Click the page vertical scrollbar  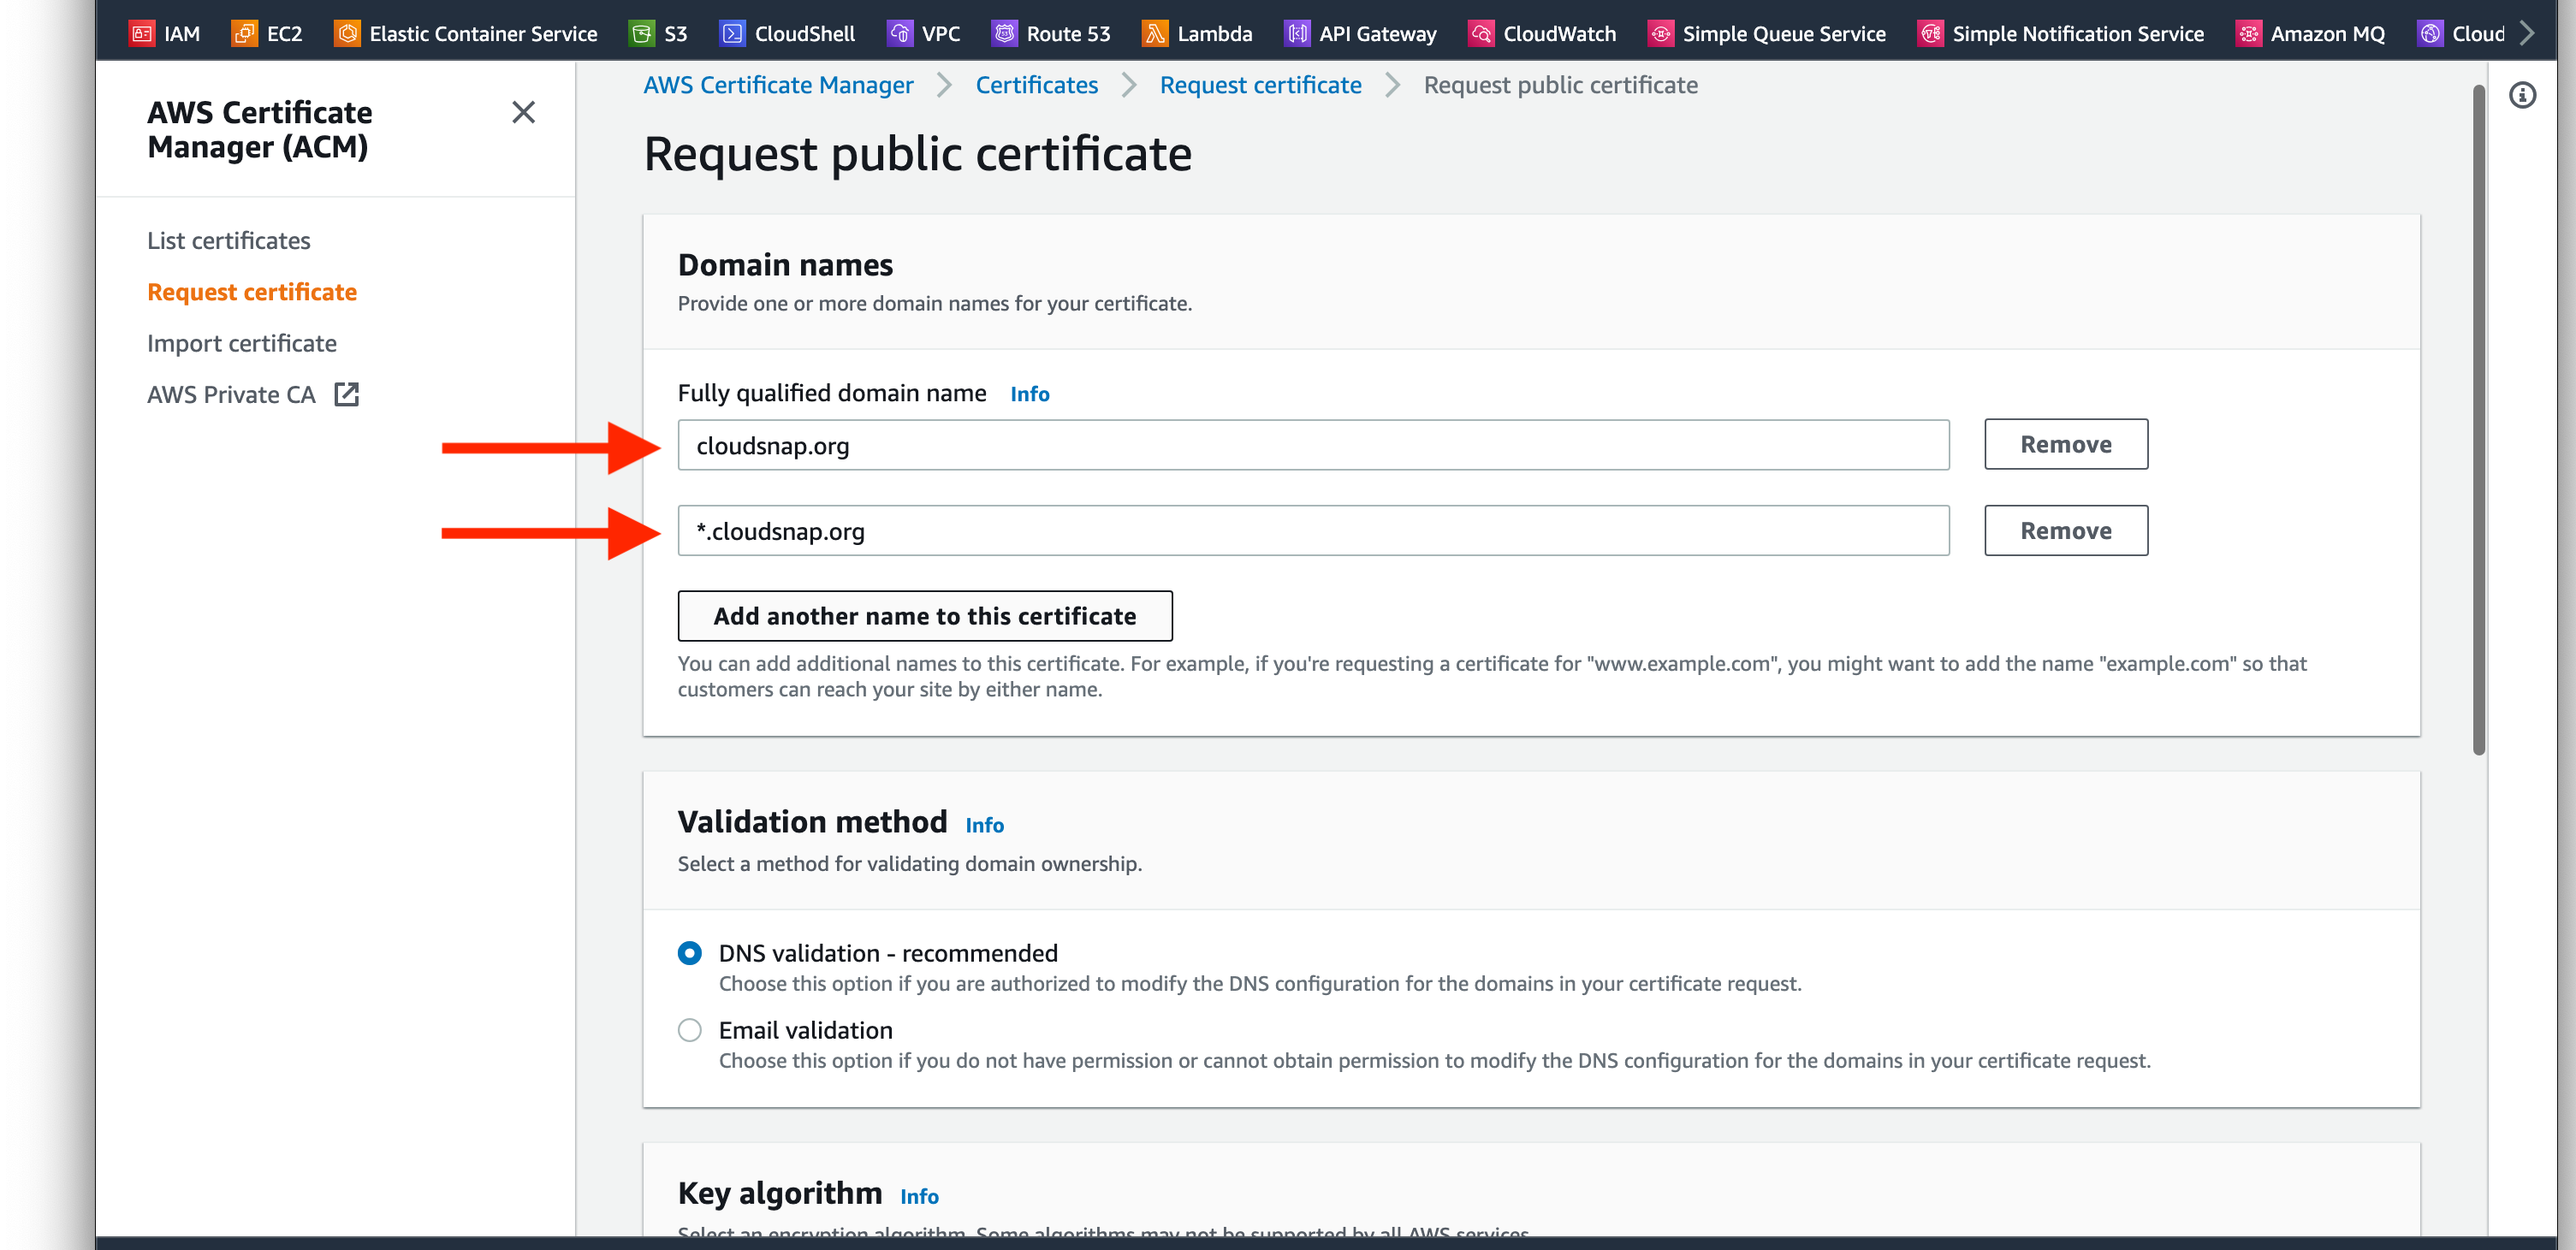2479,420
